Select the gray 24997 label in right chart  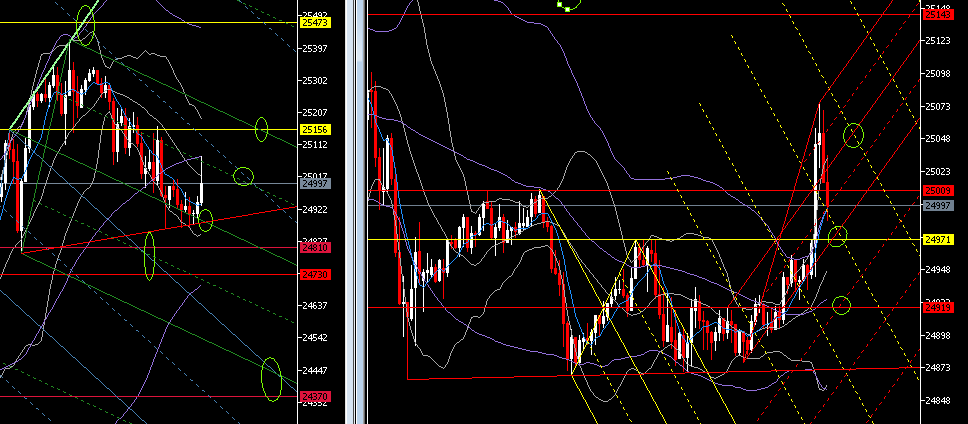tap(938, 205)
